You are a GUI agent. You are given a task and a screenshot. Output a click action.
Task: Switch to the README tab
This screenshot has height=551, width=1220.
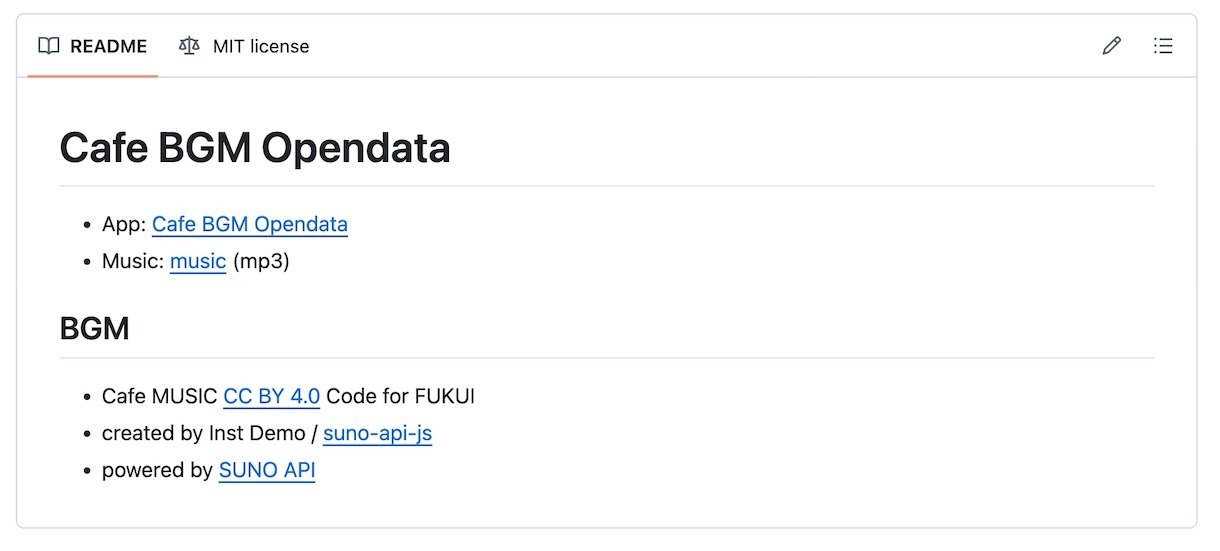coord(93,46)
